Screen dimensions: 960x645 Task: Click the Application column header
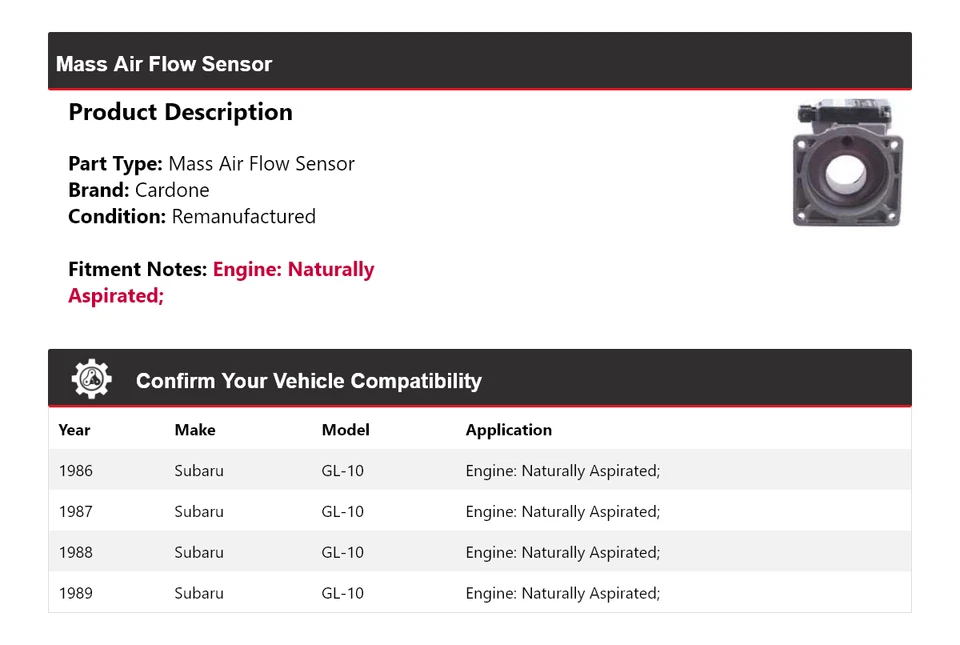pos(508,430)
